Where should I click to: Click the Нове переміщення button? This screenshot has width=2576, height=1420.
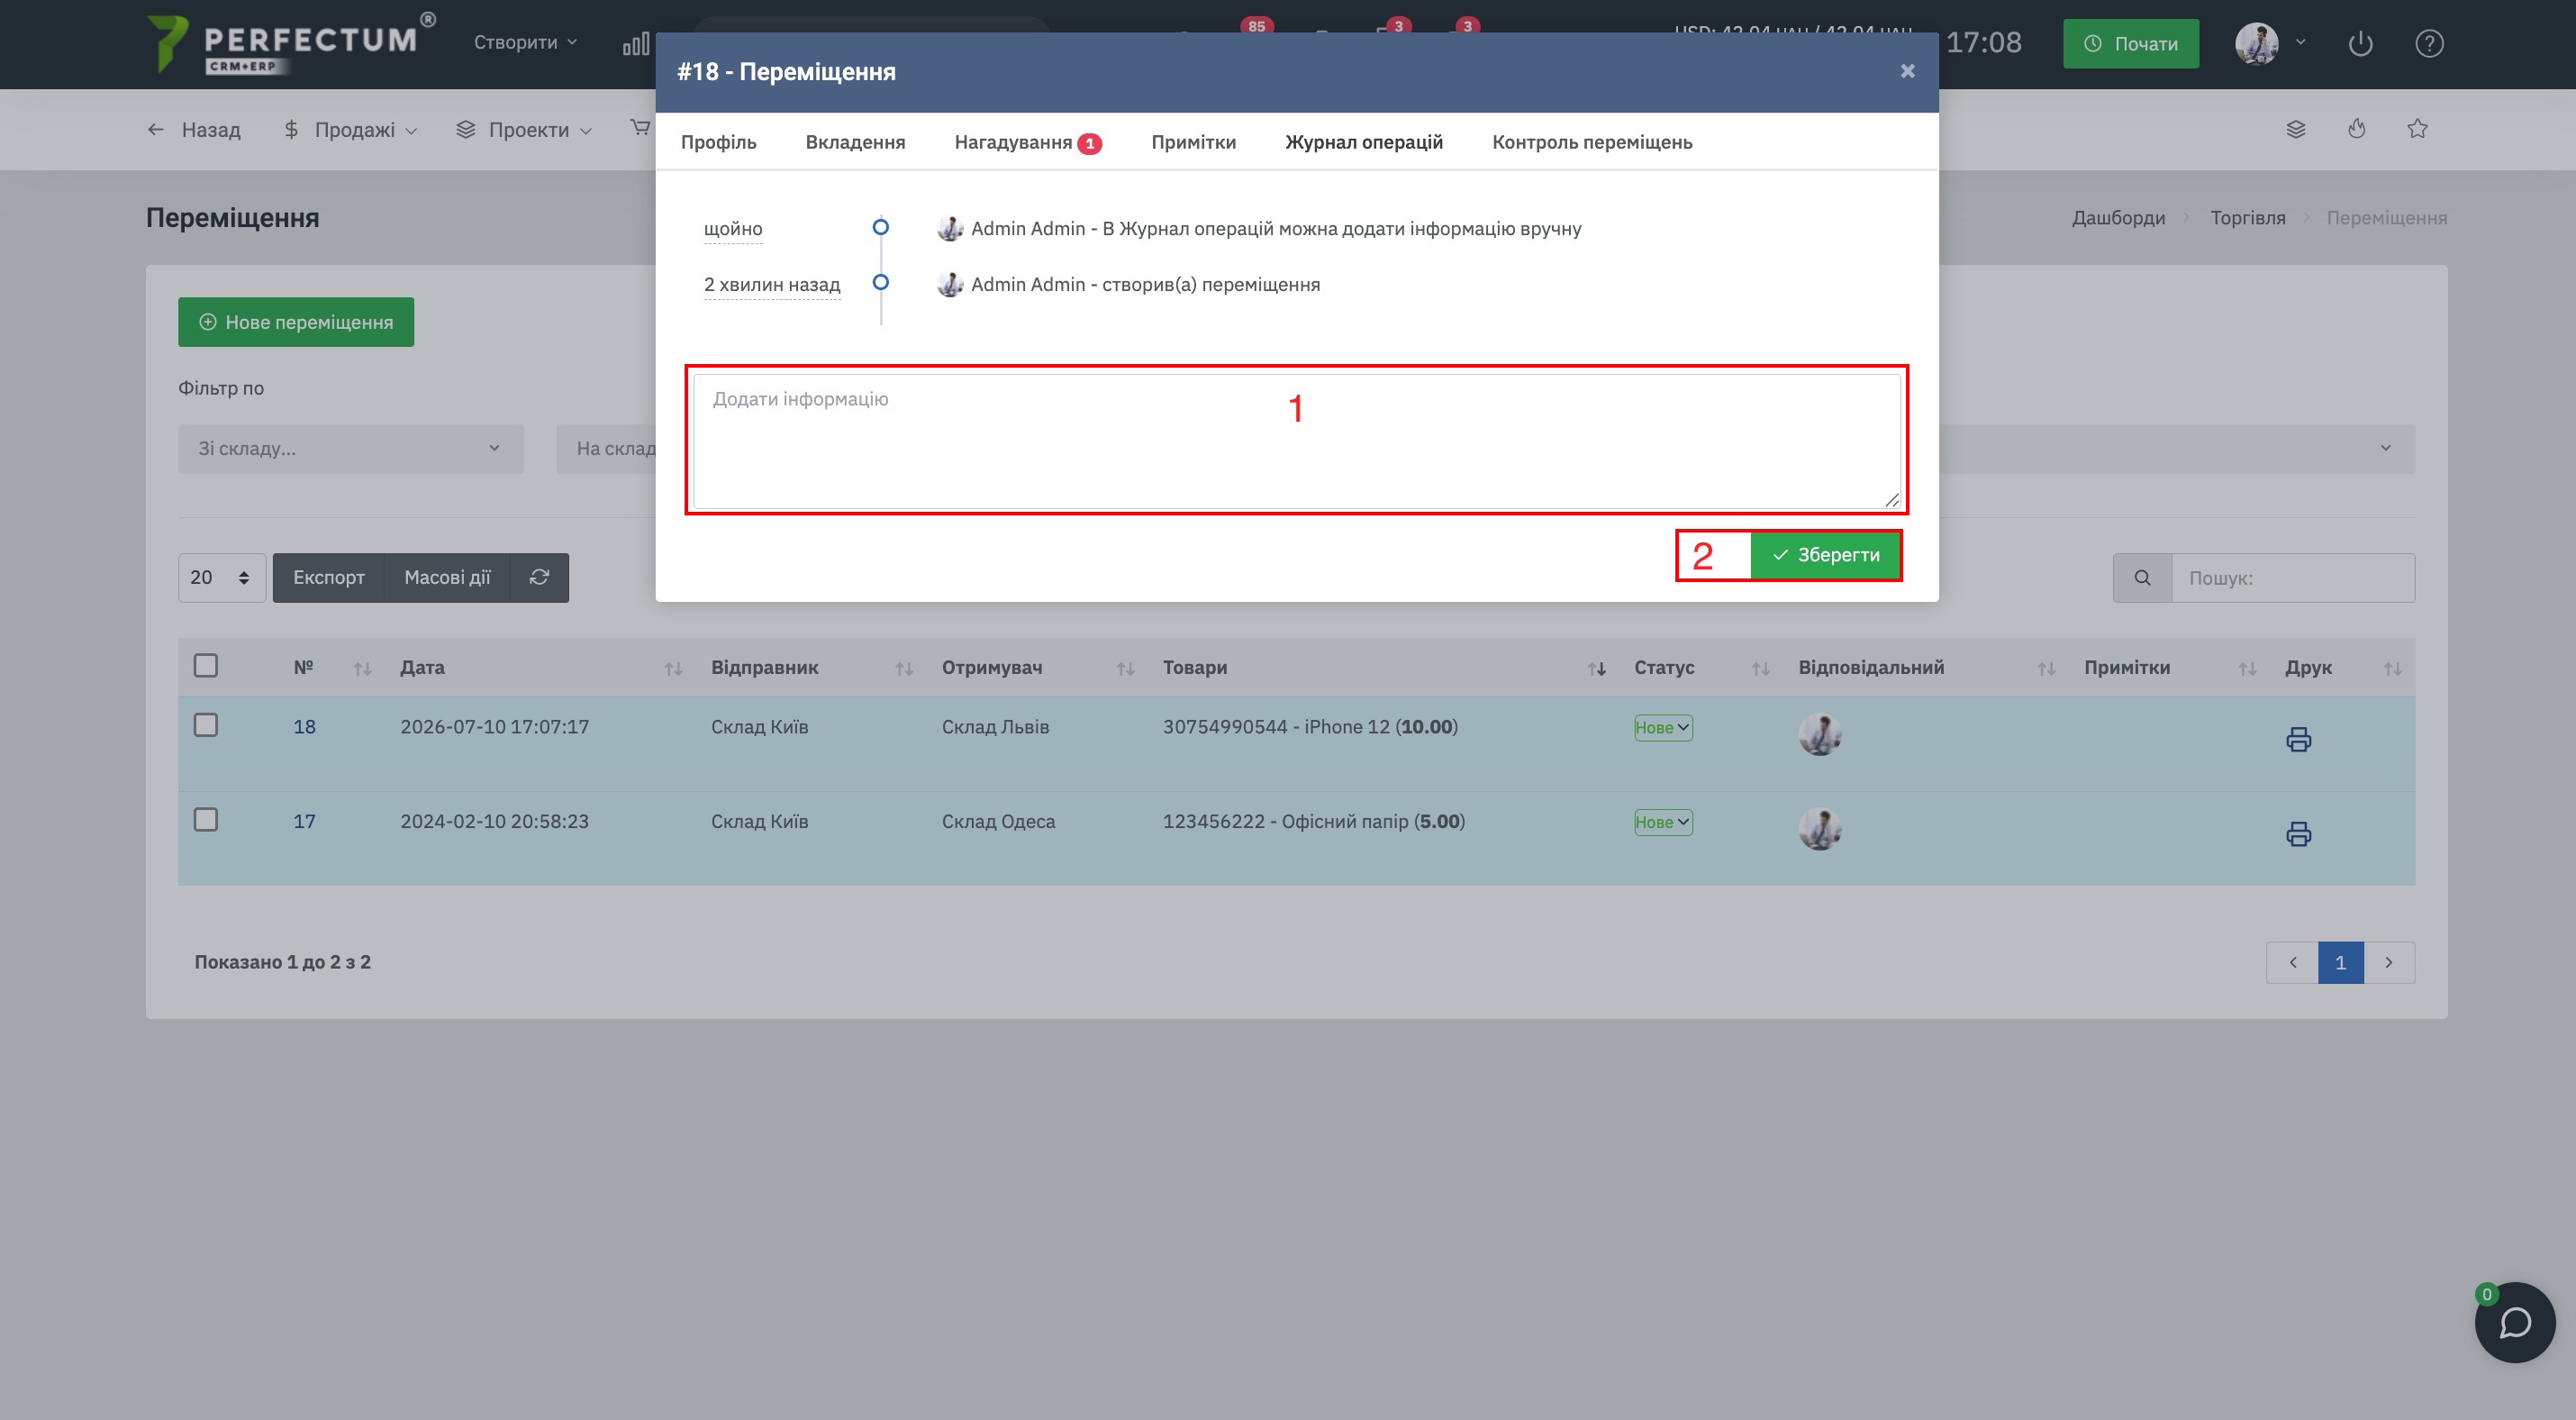click(x=296, y=322)
